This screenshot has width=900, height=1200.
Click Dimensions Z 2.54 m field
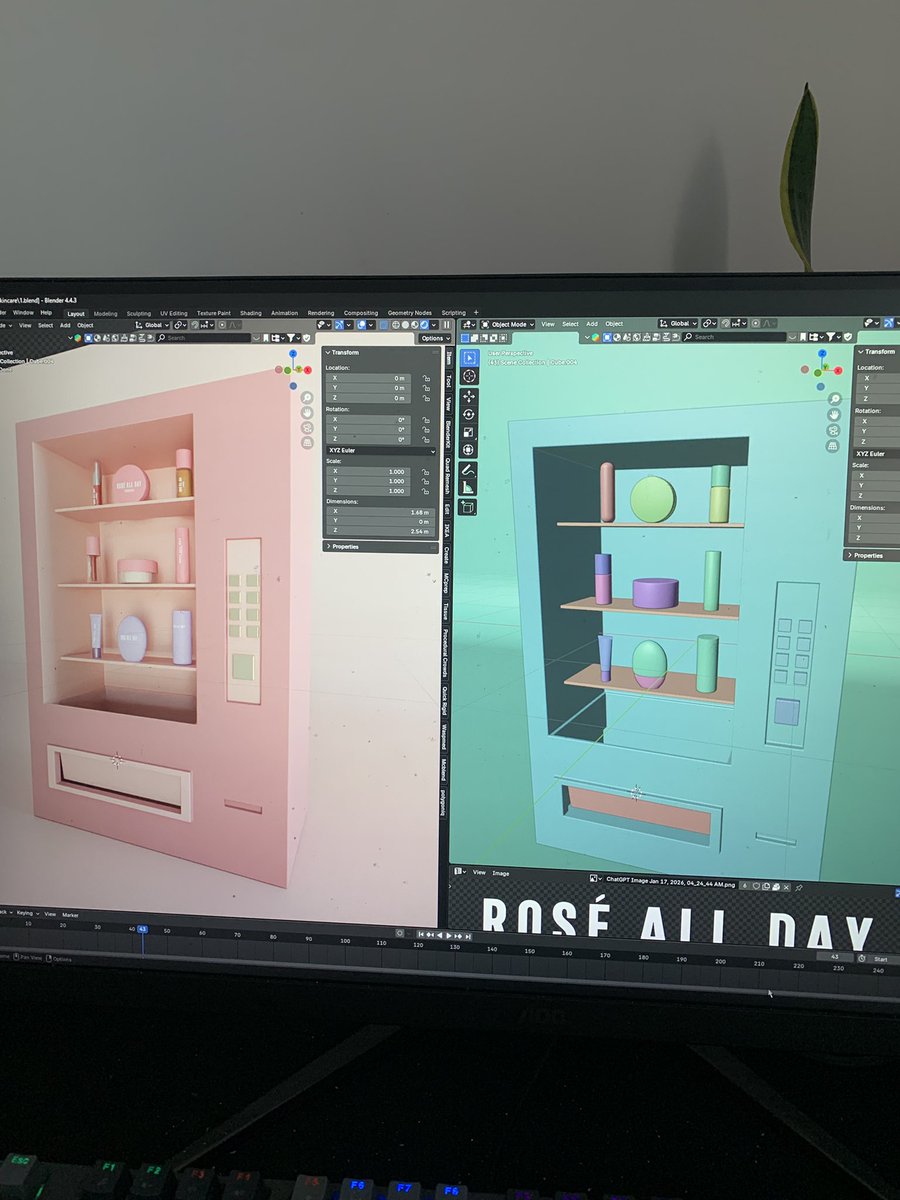[380, 532]
